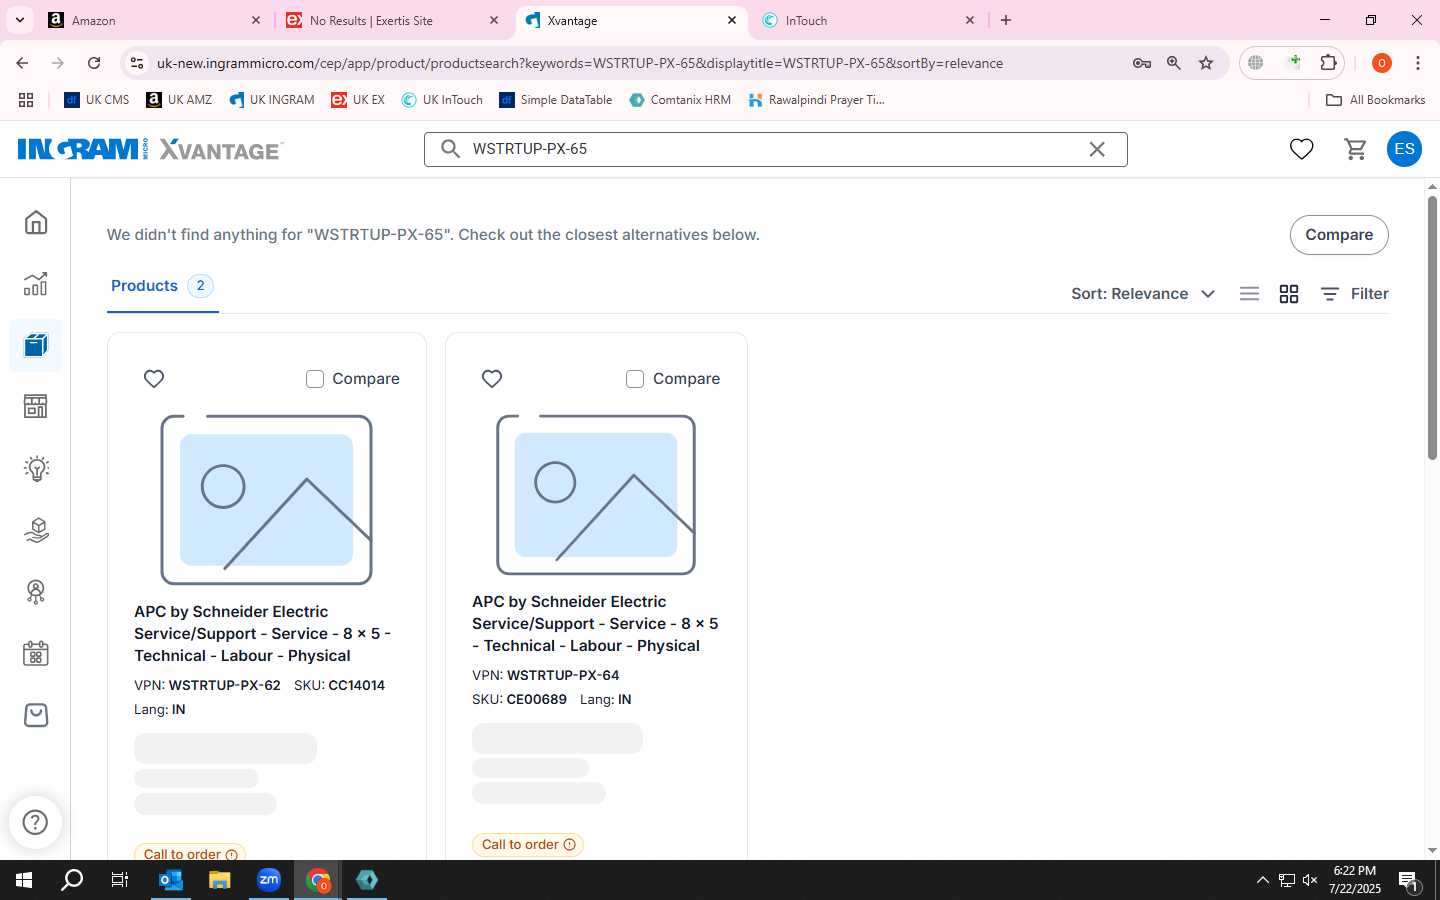This screenshot has height=900, width=1440.
Task: Open the favorites heart icon in header
Action: pyautogui.click(x=1301, y=149)
